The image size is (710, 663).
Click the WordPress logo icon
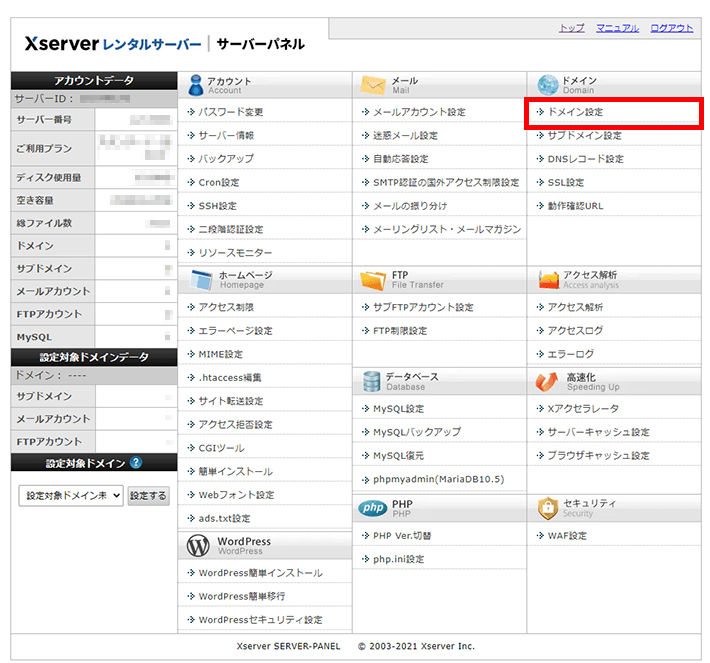(198, 545)
